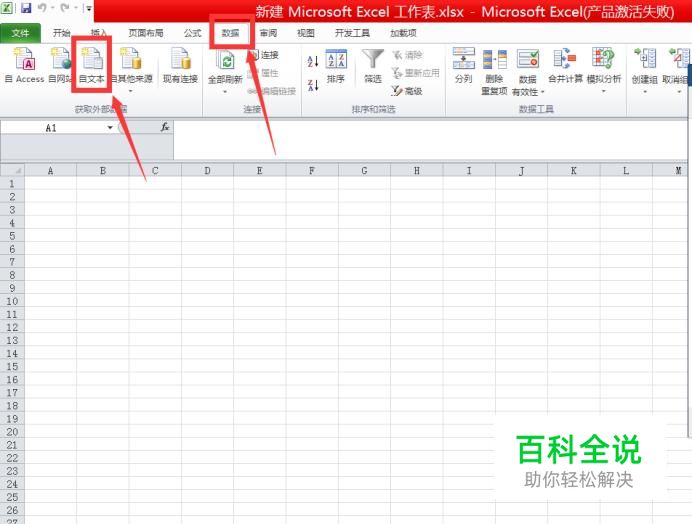Click the From Text (自文本) import icon
The image size is (692, 524).
pyautogui.click(x=92, y=65)
